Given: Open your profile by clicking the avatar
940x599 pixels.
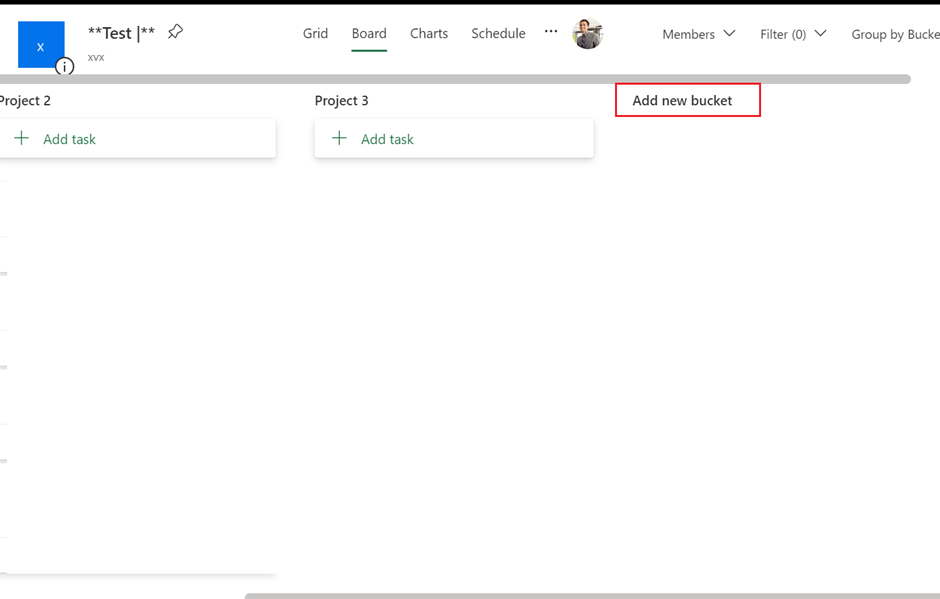Looking at the screenshot, I should coord(588,33).
